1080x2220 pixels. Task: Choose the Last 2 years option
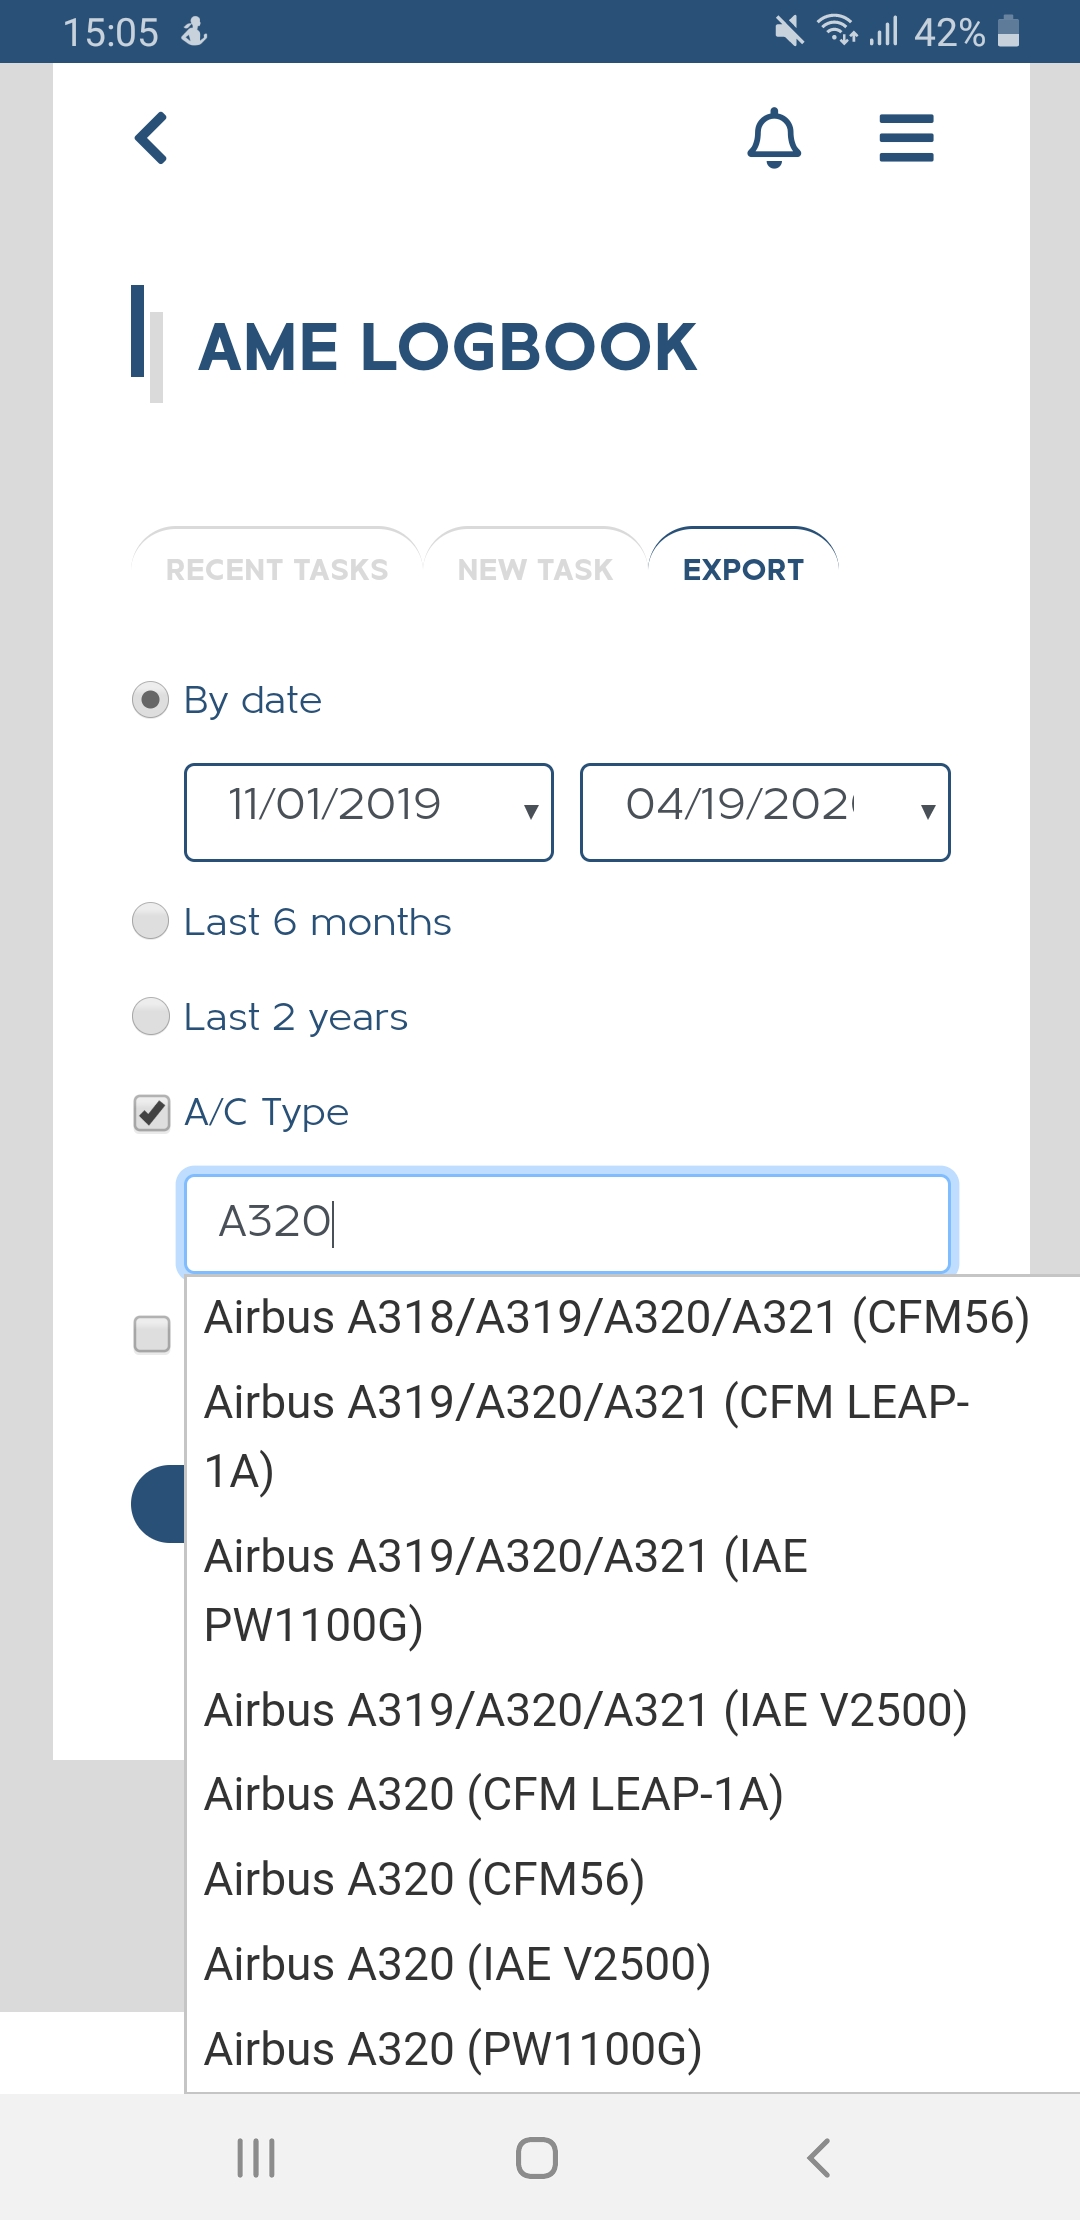click(x=151, y=1017)
